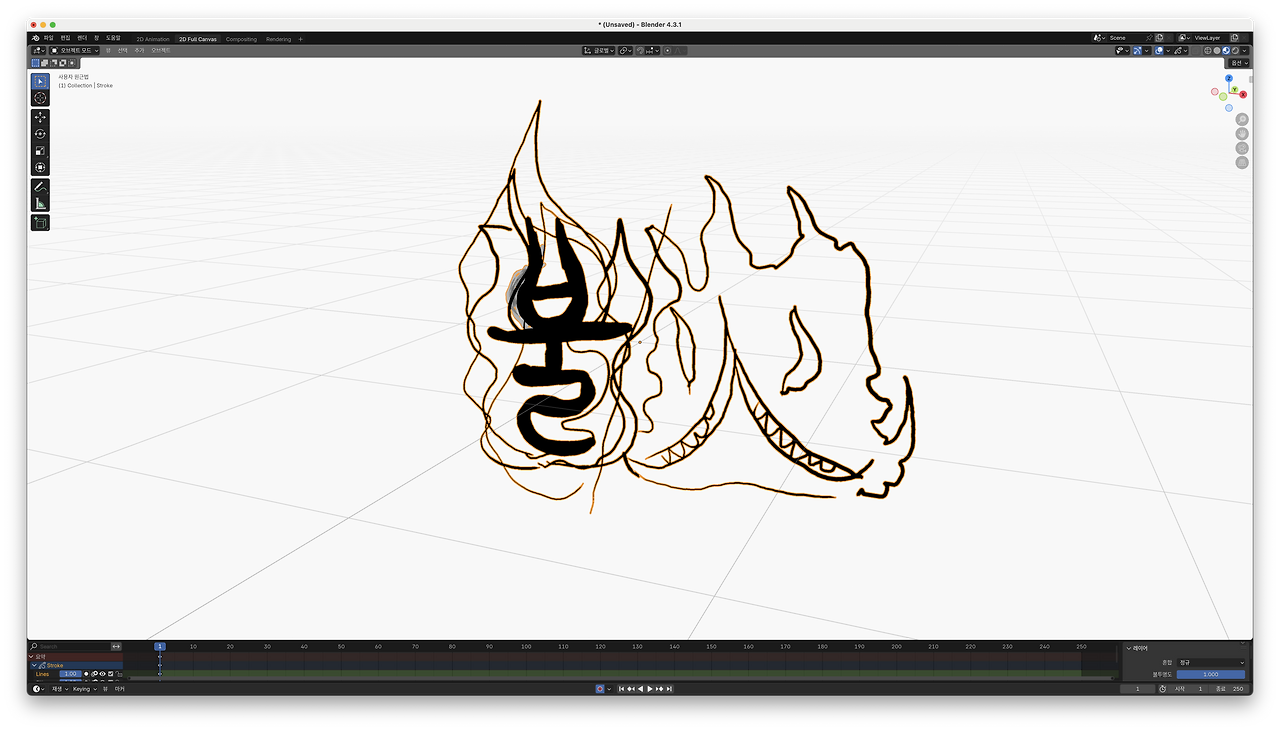Click the X axis in the navigation gizmo
1280x731 pixels.
click(x=1243, y=94)
